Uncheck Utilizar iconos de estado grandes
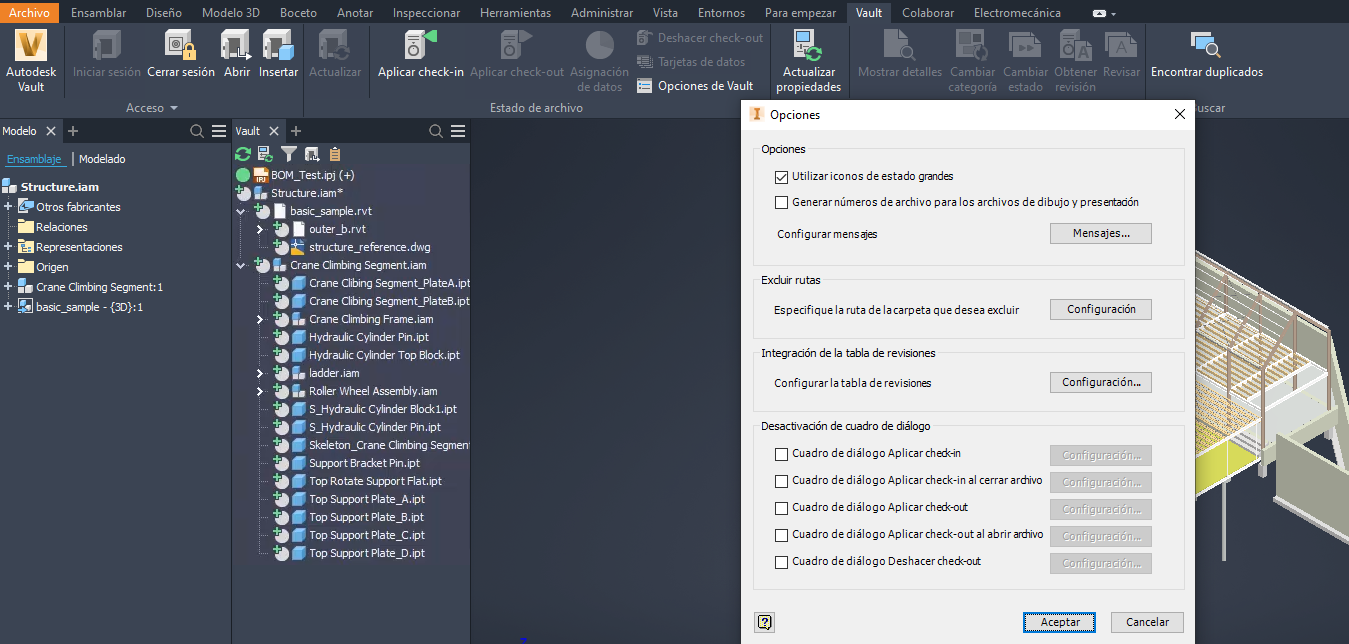The height and width of the screenshot is (644, 1349). tap(782, 176)
